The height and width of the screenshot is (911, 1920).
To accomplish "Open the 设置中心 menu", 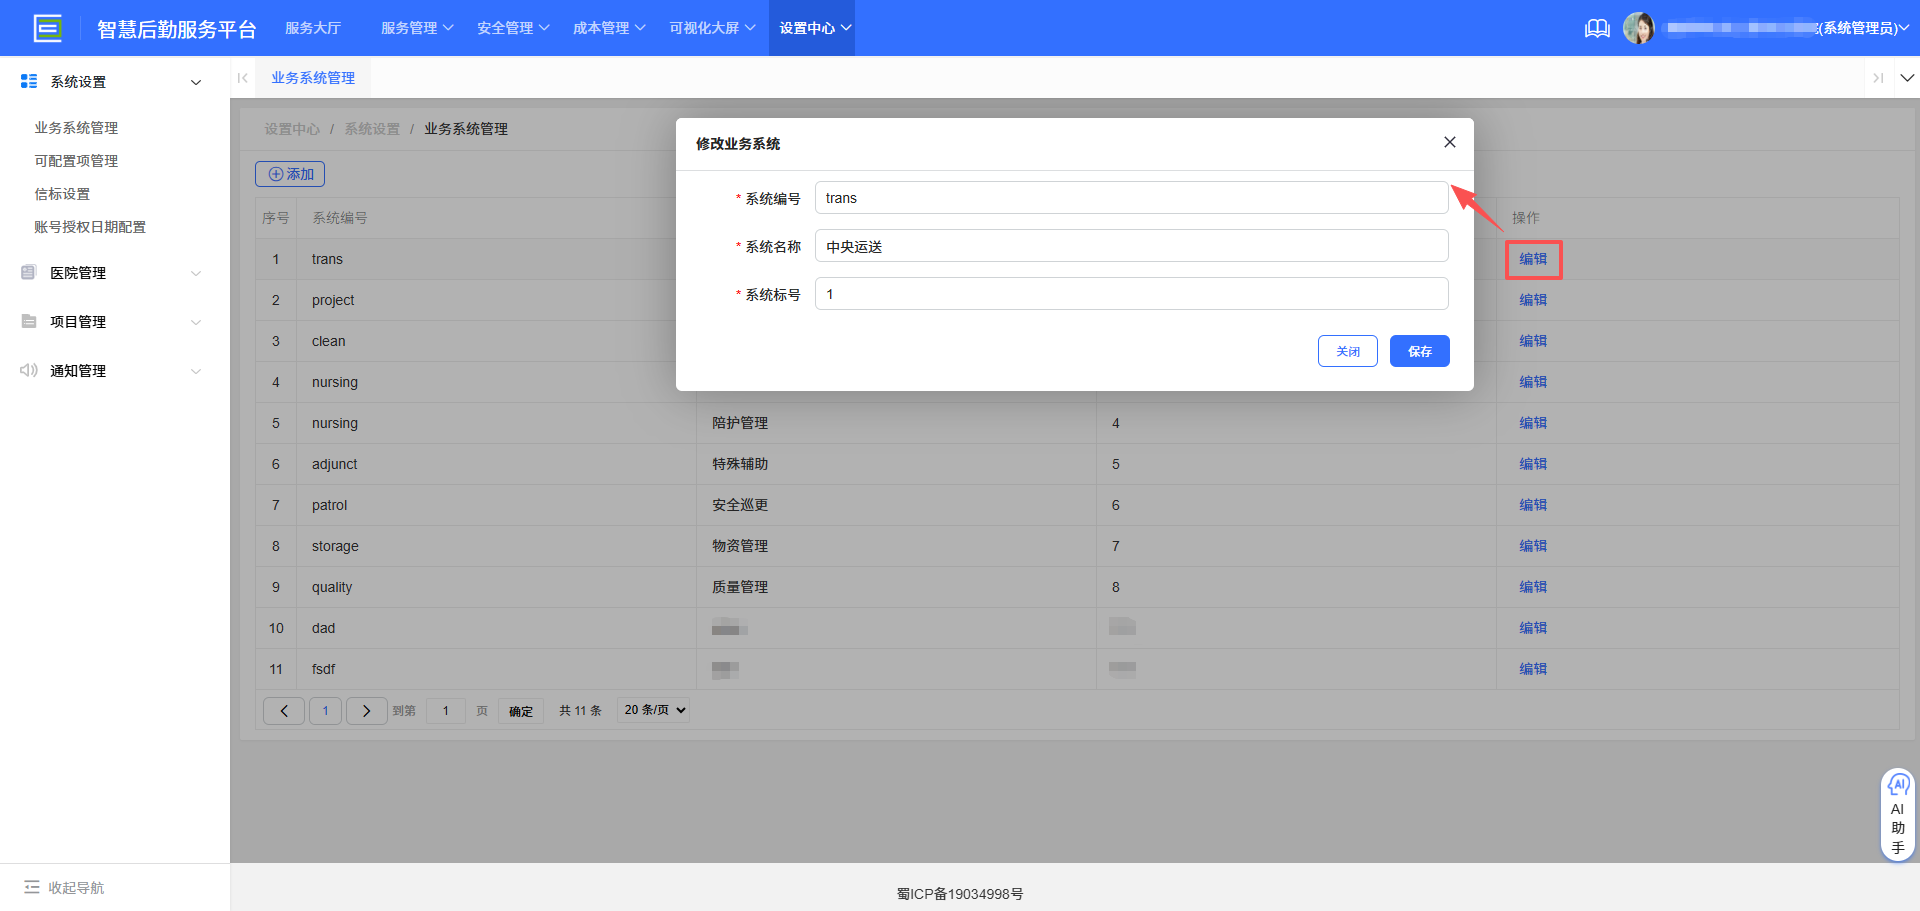I will (x=811, y=27).
